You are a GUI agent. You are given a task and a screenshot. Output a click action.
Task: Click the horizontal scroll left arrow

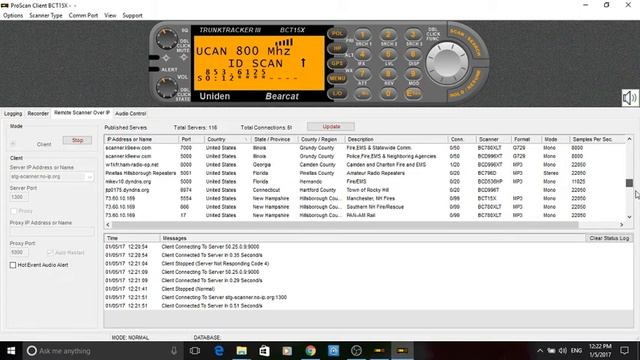tap(108, 225)
